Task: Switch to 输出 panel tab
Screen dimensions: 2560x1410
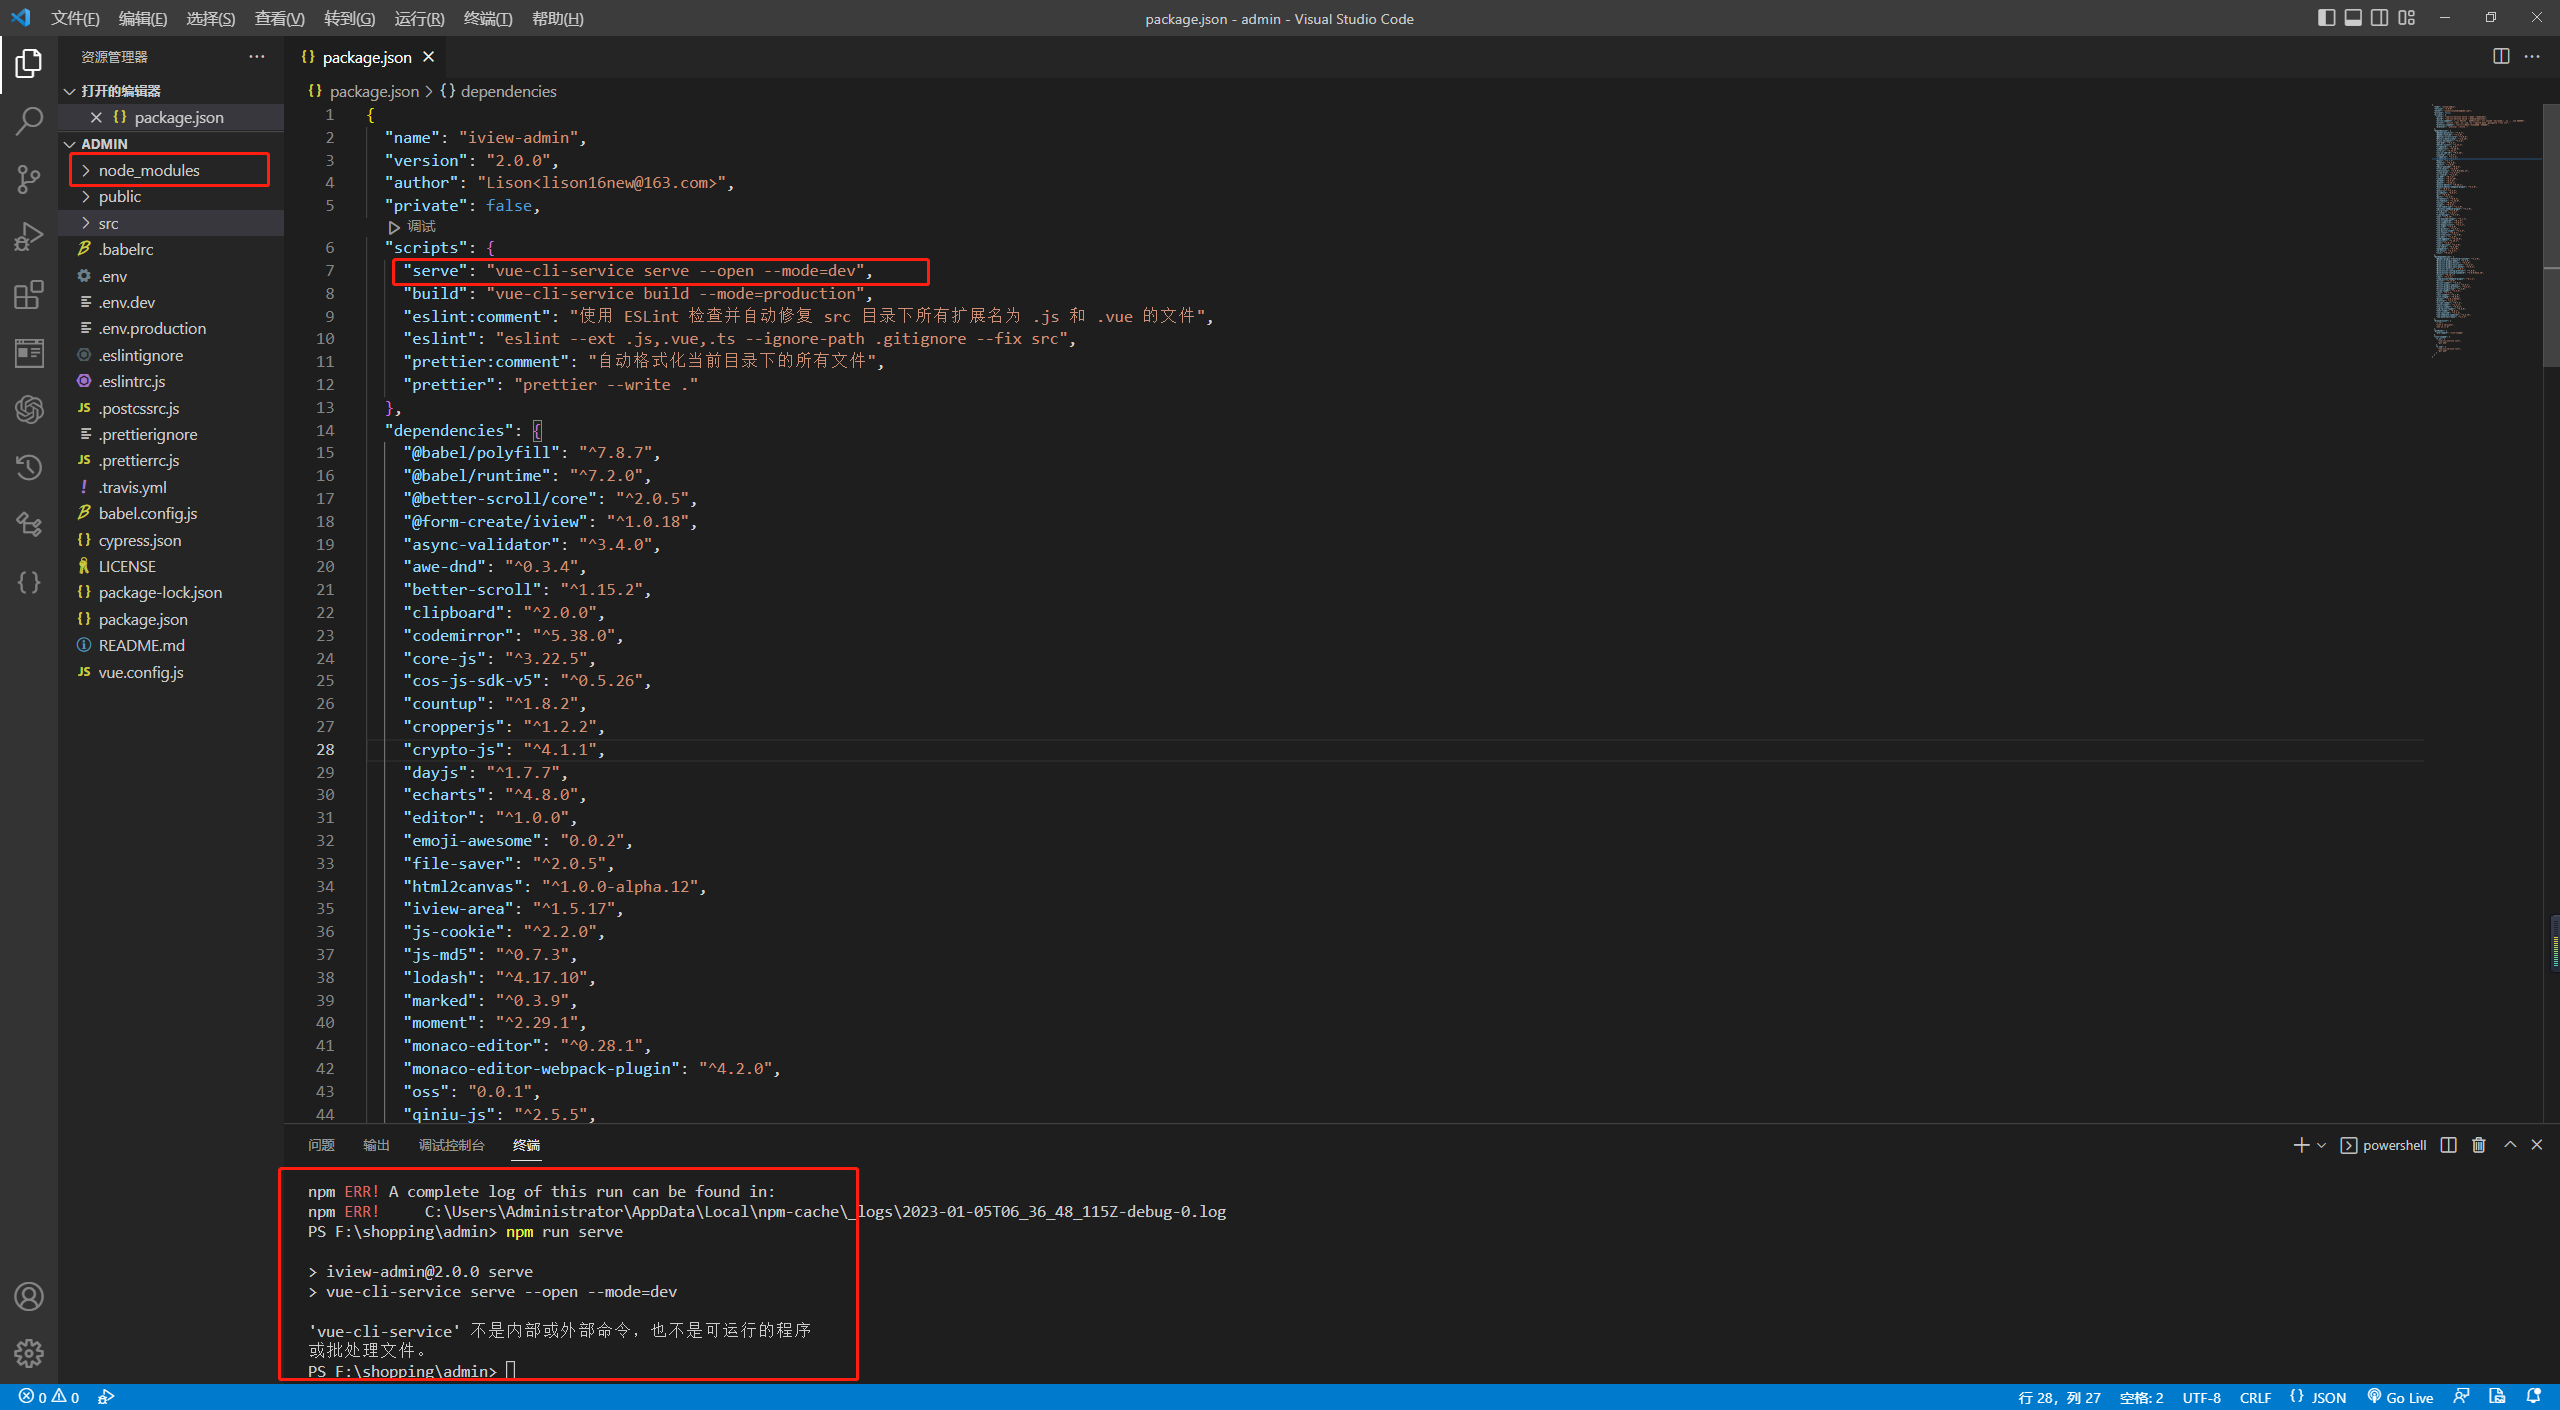Action: coord(376,1145)
